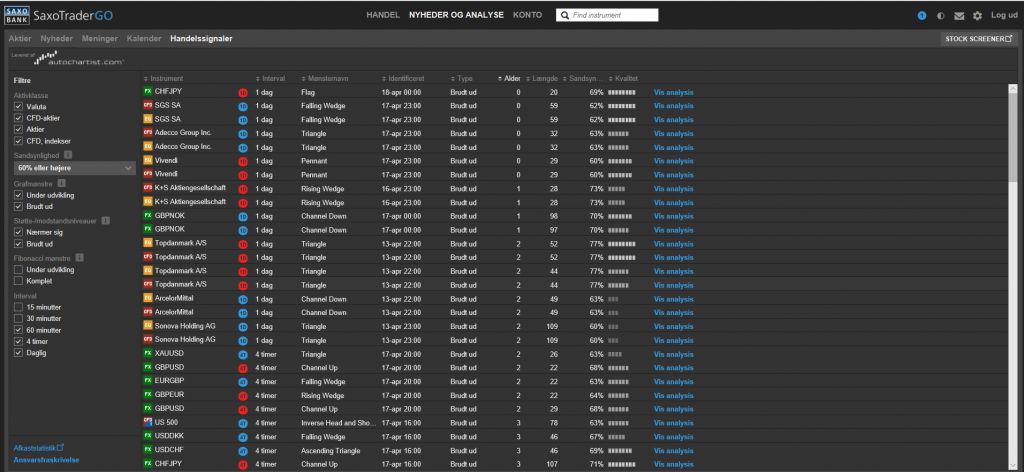Image resolution: width=1024 pixels, height=472 pixels.
Task: Click the 4H circle icon in XAUUSD row
Action: pos(243,354)
